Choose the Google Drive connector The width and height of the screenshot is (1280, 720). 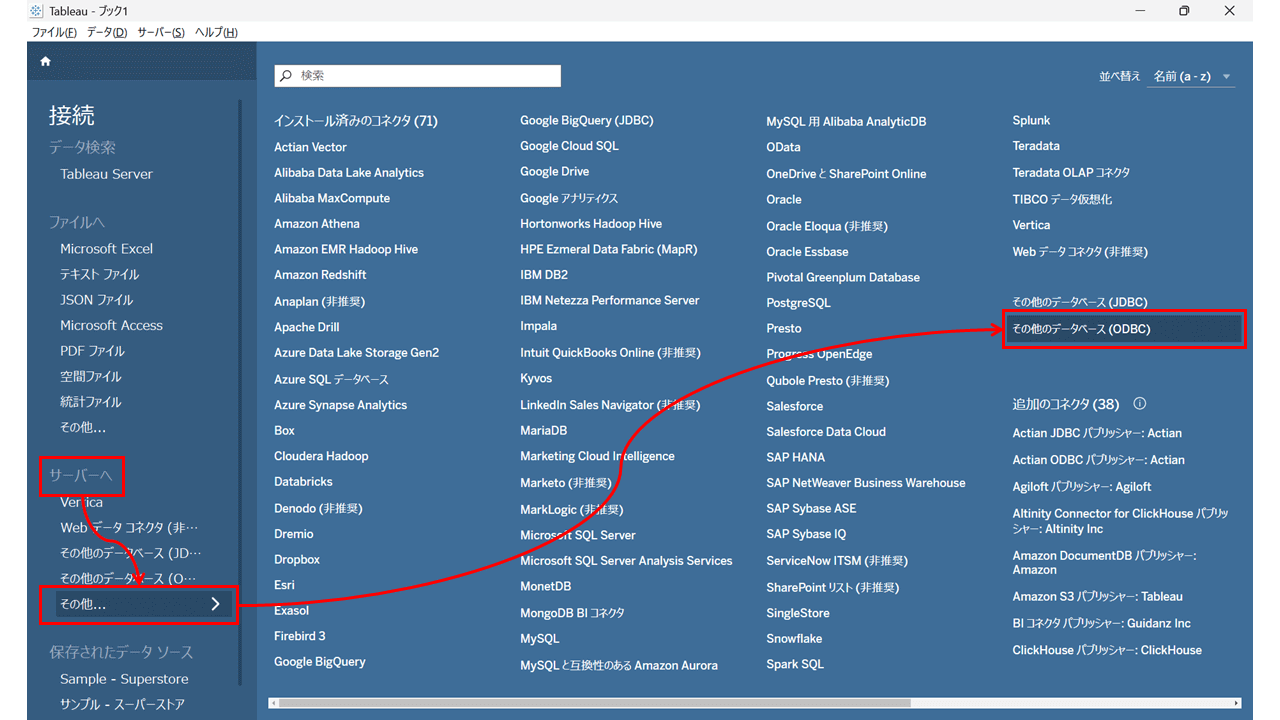click(555, 172)
